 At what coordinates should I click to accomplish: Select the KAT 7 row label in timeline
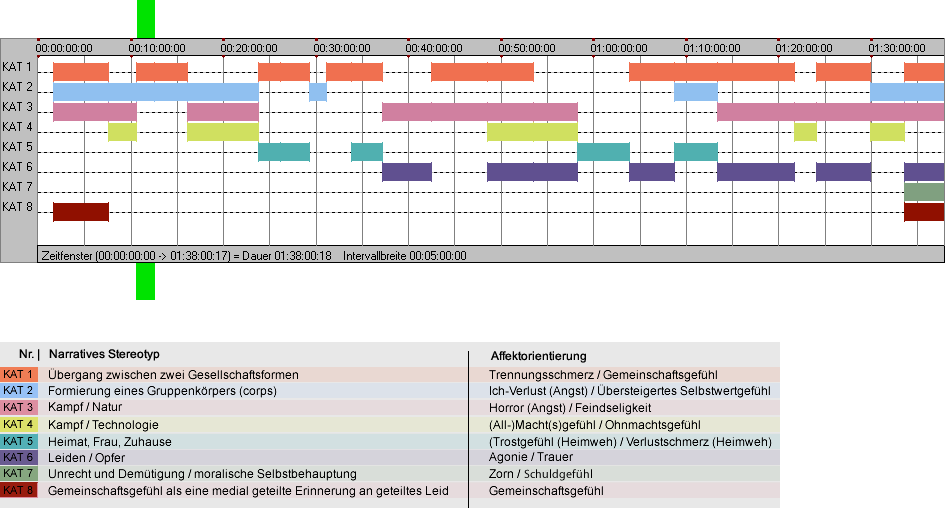(17, 187)
